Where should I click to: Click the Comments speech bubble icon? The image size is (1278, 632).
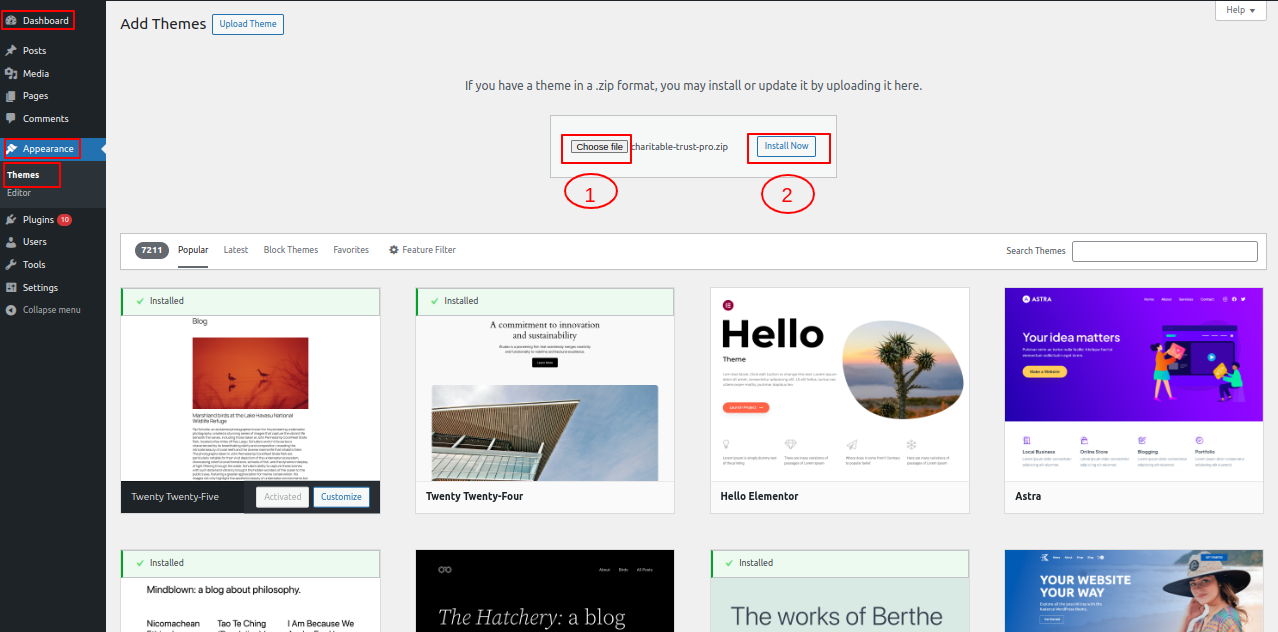11,119
